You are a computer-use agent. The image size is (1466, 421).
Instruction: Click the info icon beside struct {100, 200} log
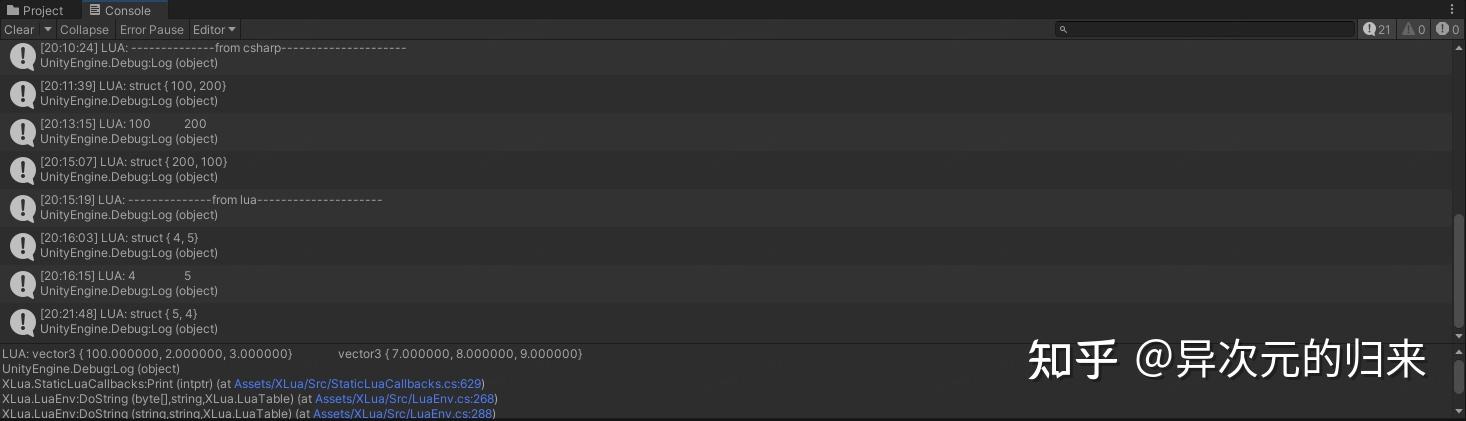pos(22,94)
